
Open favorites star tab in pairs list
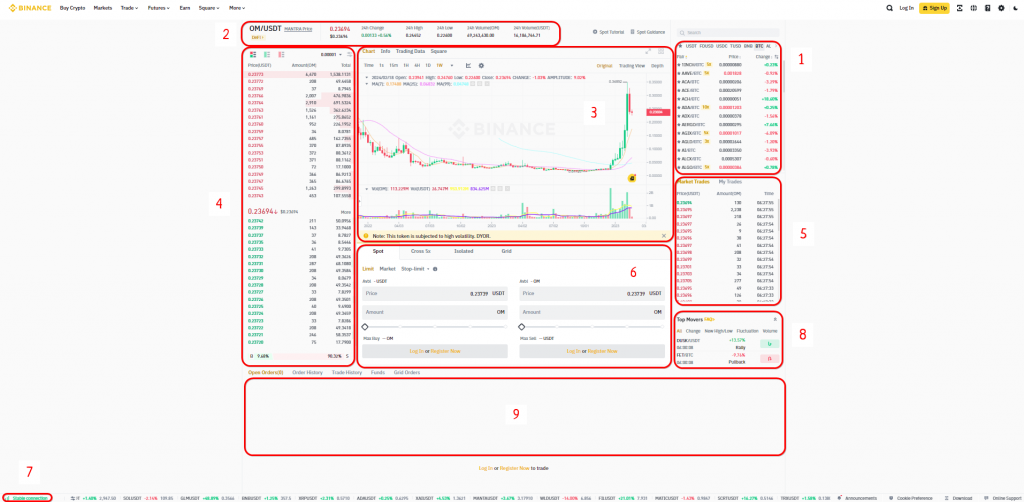point(681,45)
